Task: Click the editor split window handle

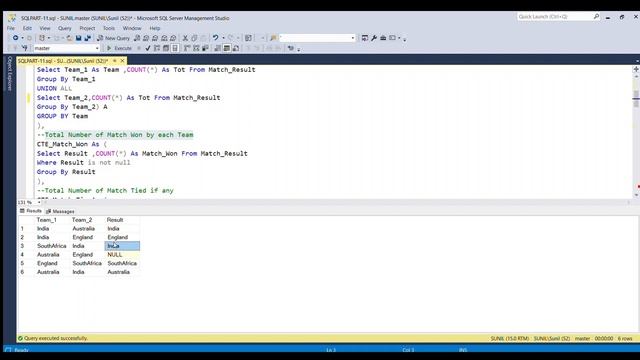Action: [636, 69]
